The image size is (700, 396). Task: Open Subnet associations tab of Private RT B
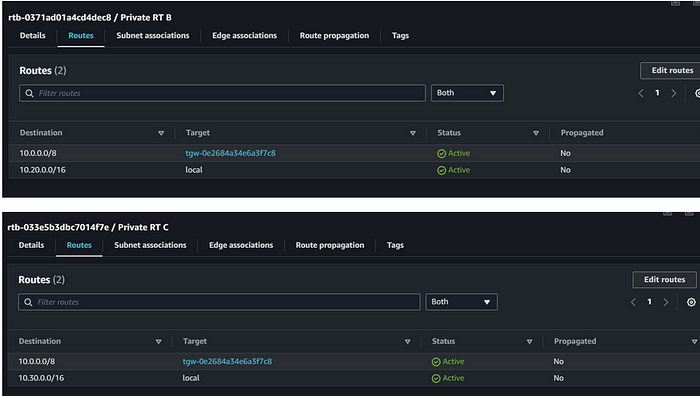(153, 35)
